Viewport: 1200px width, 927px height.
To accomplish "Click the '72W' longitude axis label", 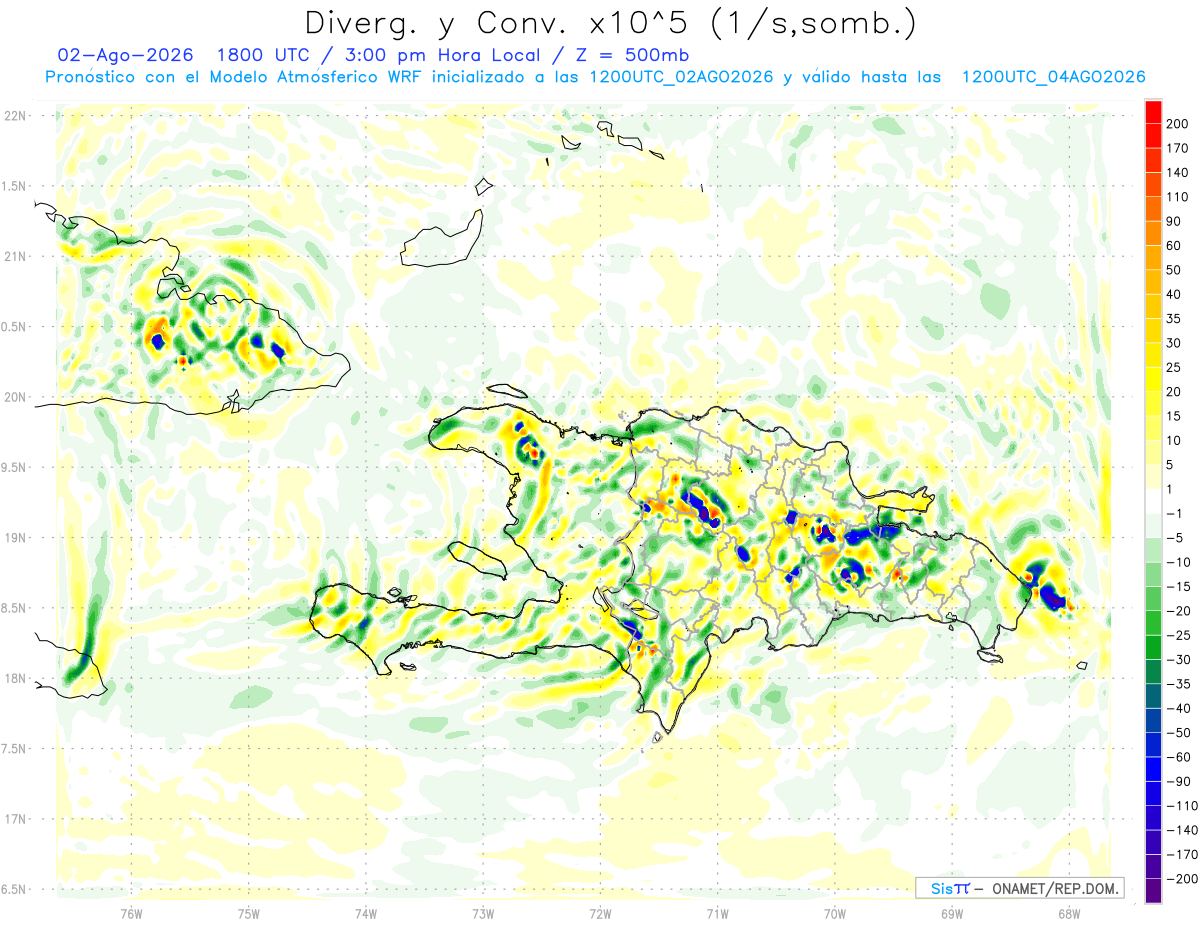I will point(599,913).
